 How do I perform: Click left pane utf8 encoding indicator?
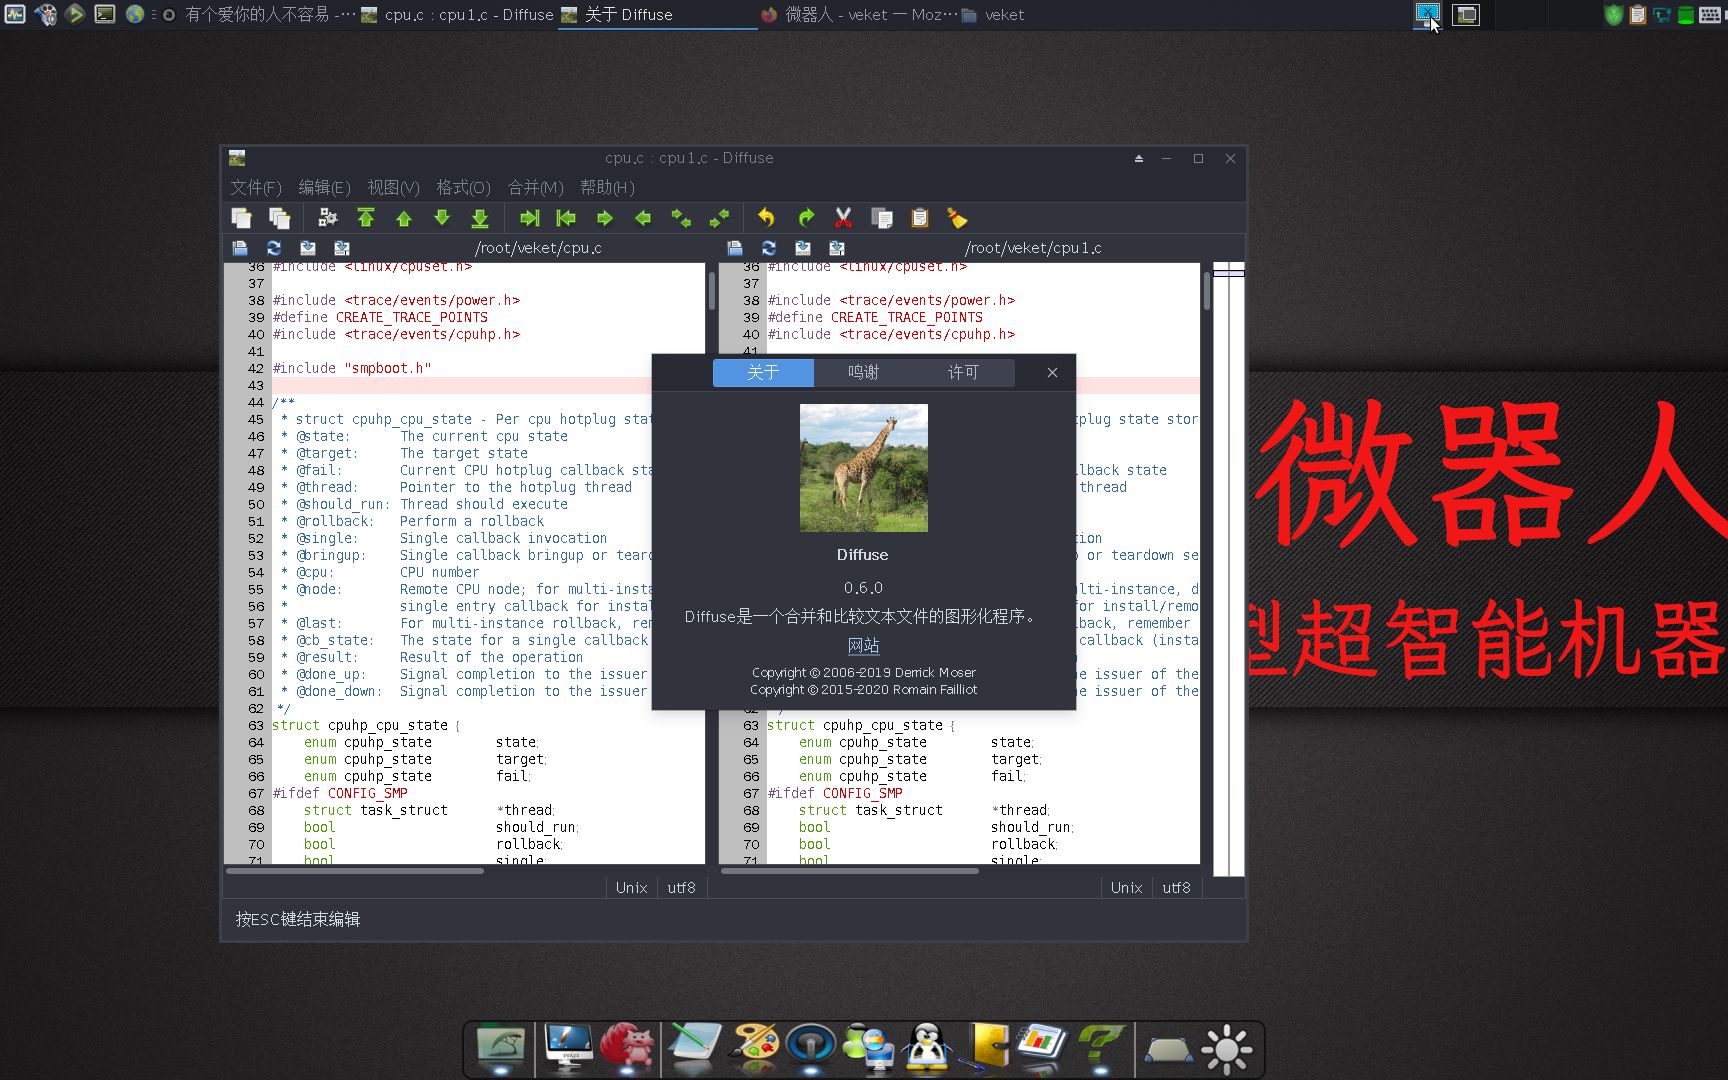pos(682,888)
